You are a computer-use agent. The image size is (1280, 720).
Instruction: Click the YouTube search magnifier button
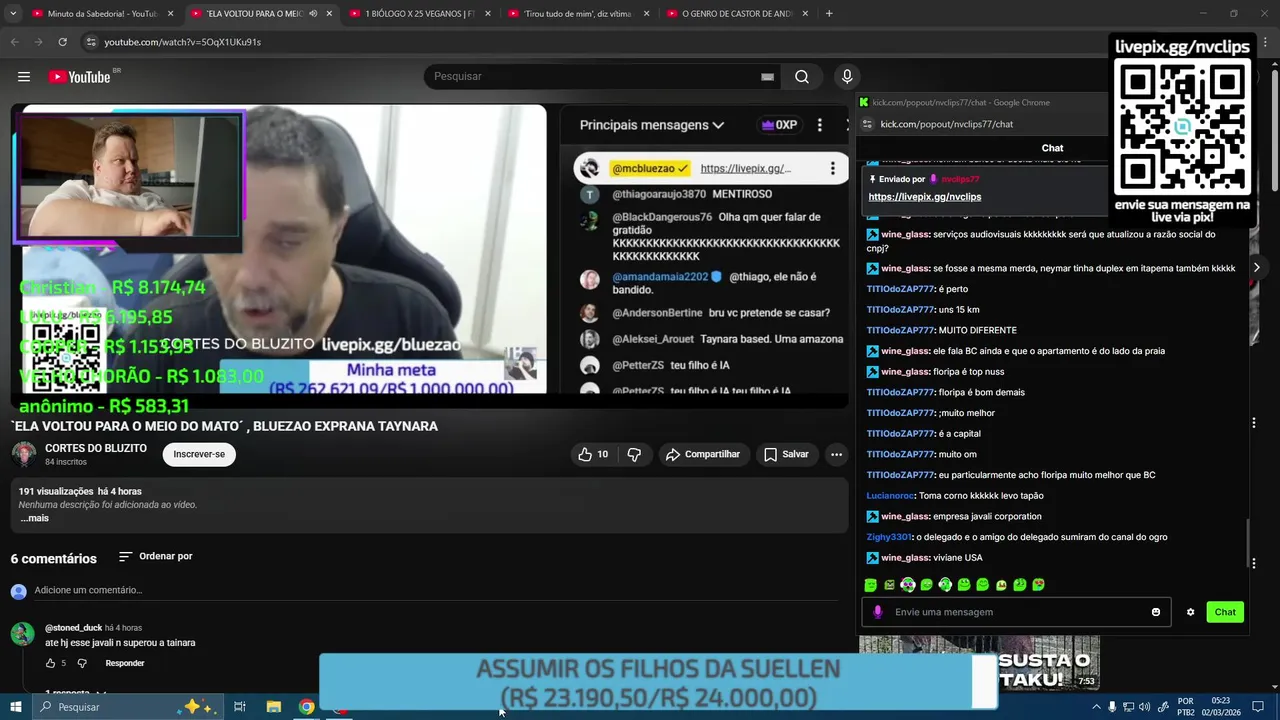pyautogui.click(x=802, y=77)
